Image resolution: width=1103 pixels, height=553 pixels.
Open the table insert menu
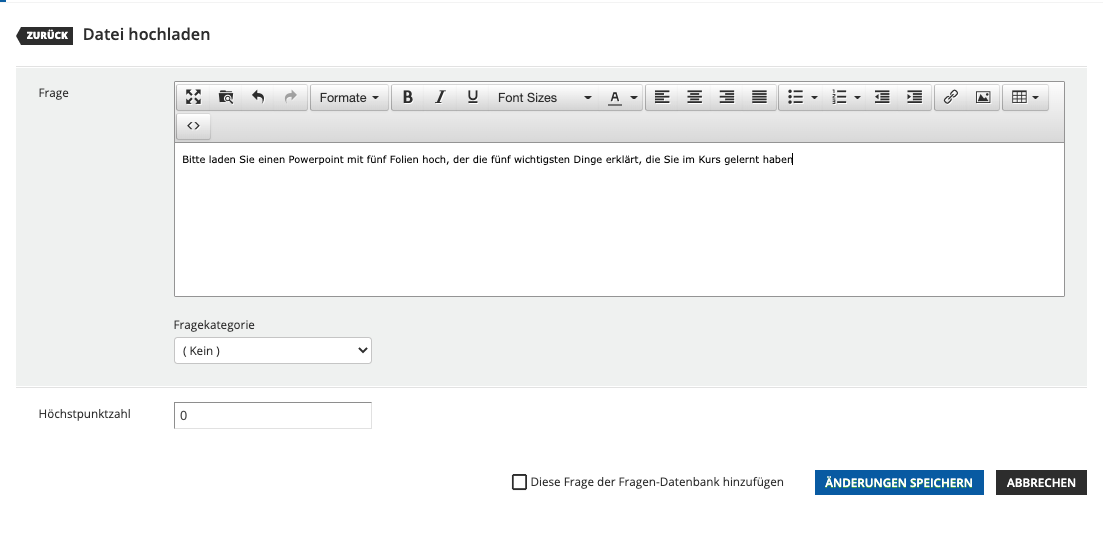click(1025, 97)
